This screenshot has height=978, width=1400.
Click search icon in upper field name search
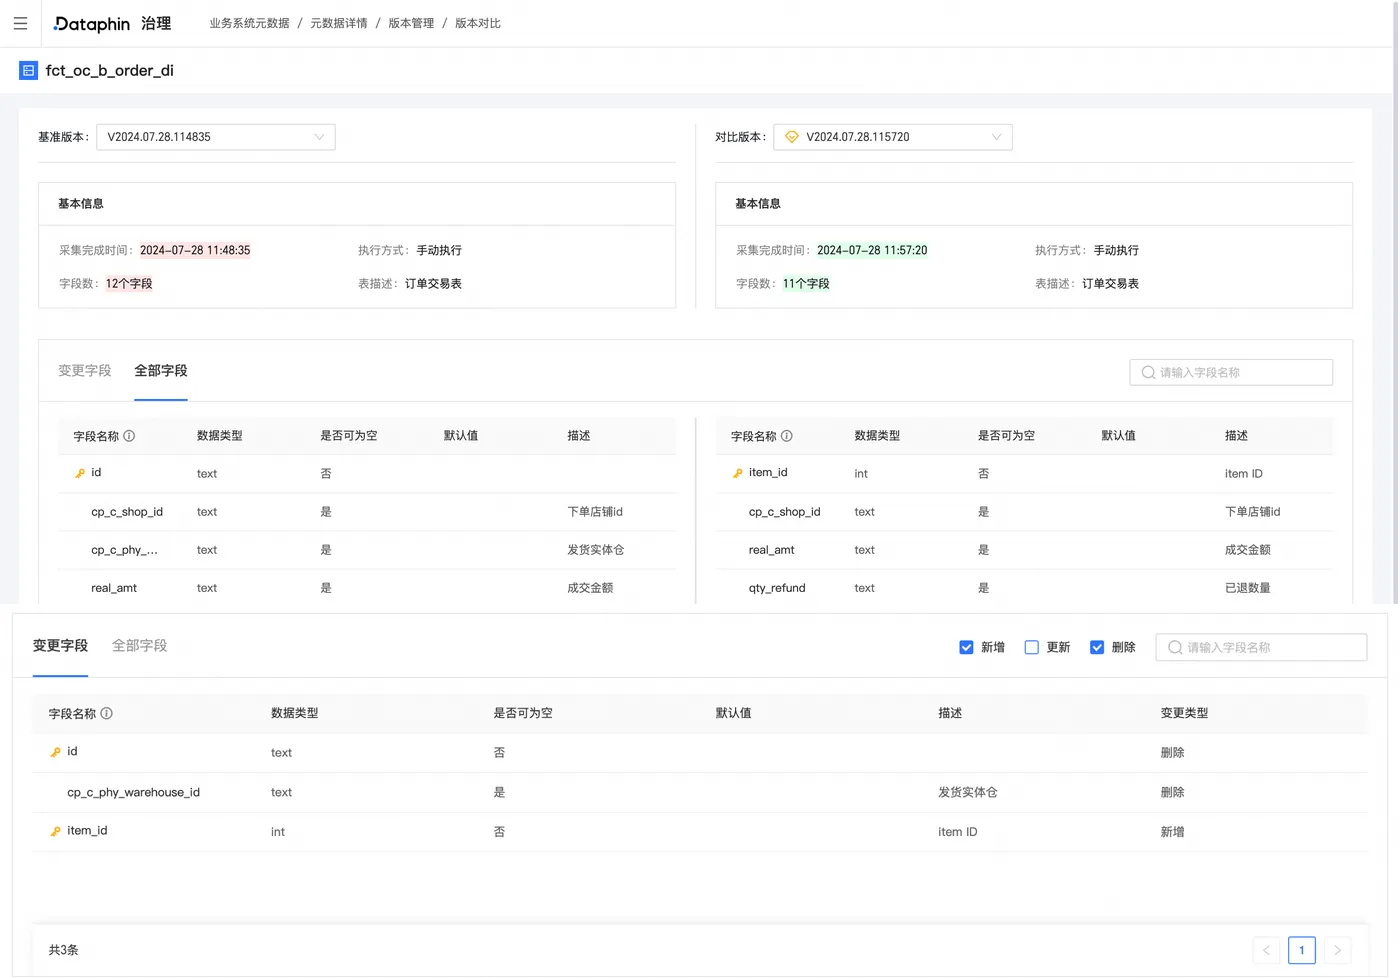(x=1148, y=372)
